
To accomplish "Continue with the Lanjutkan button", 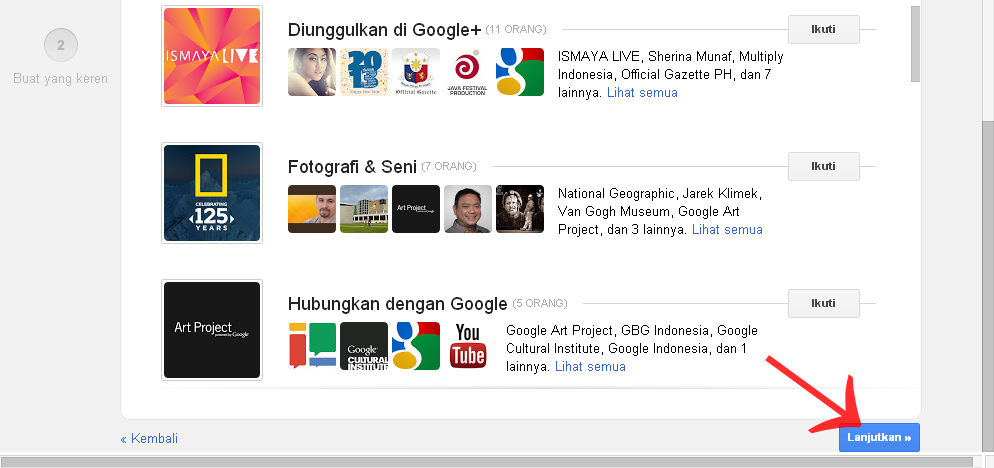I will (879, 438).
